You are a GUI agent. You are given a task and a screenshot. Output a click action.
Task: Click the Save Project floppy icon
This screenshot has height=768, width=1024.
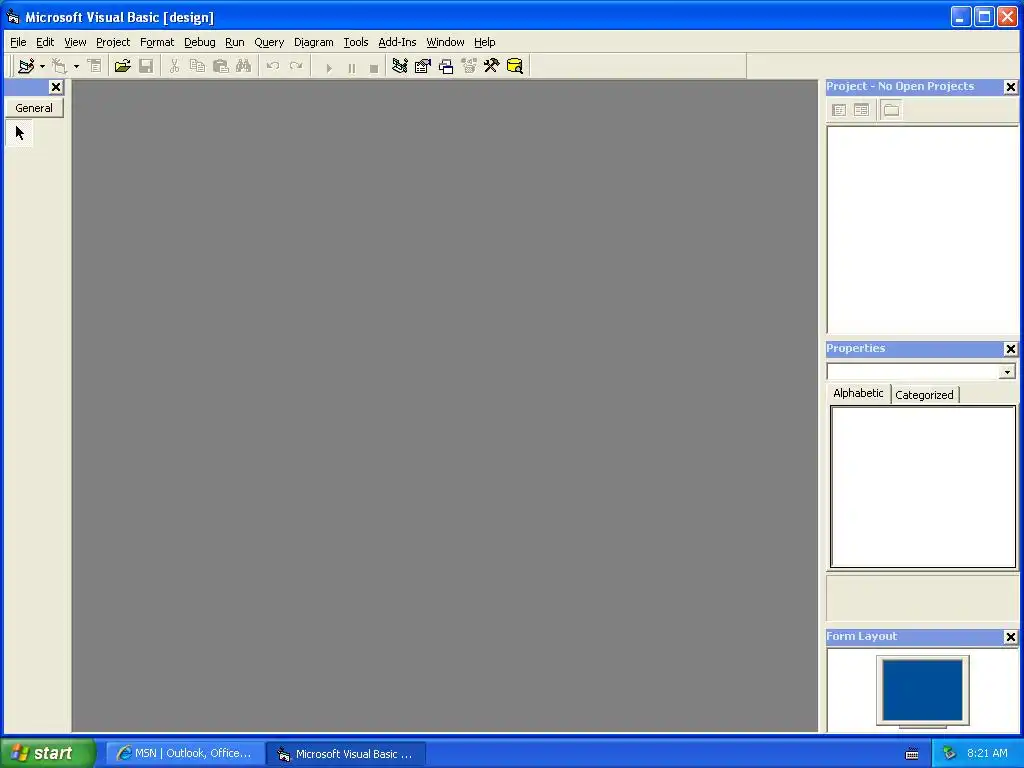(x=146, y=66)
